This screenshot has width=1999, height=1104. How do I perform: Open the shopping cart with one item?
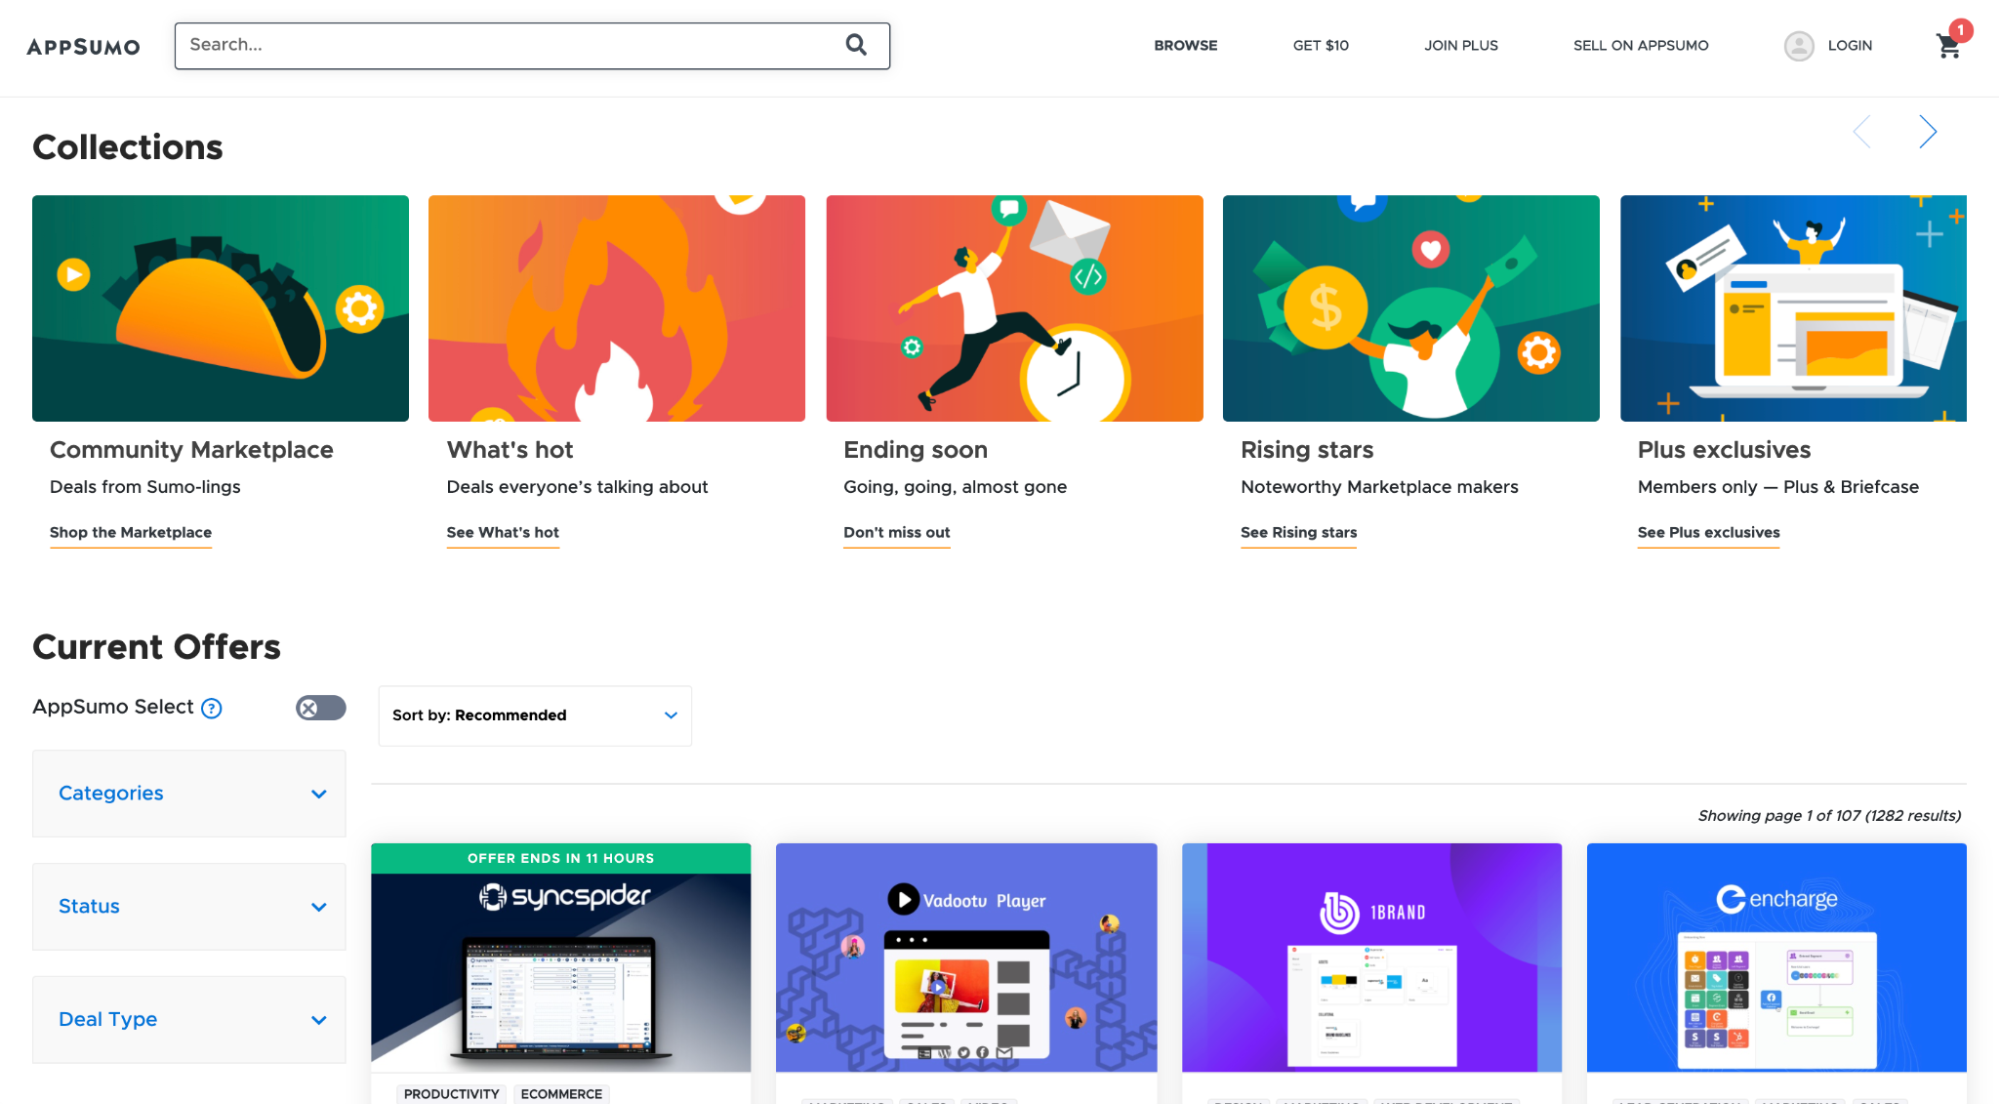click(1947, 46)
